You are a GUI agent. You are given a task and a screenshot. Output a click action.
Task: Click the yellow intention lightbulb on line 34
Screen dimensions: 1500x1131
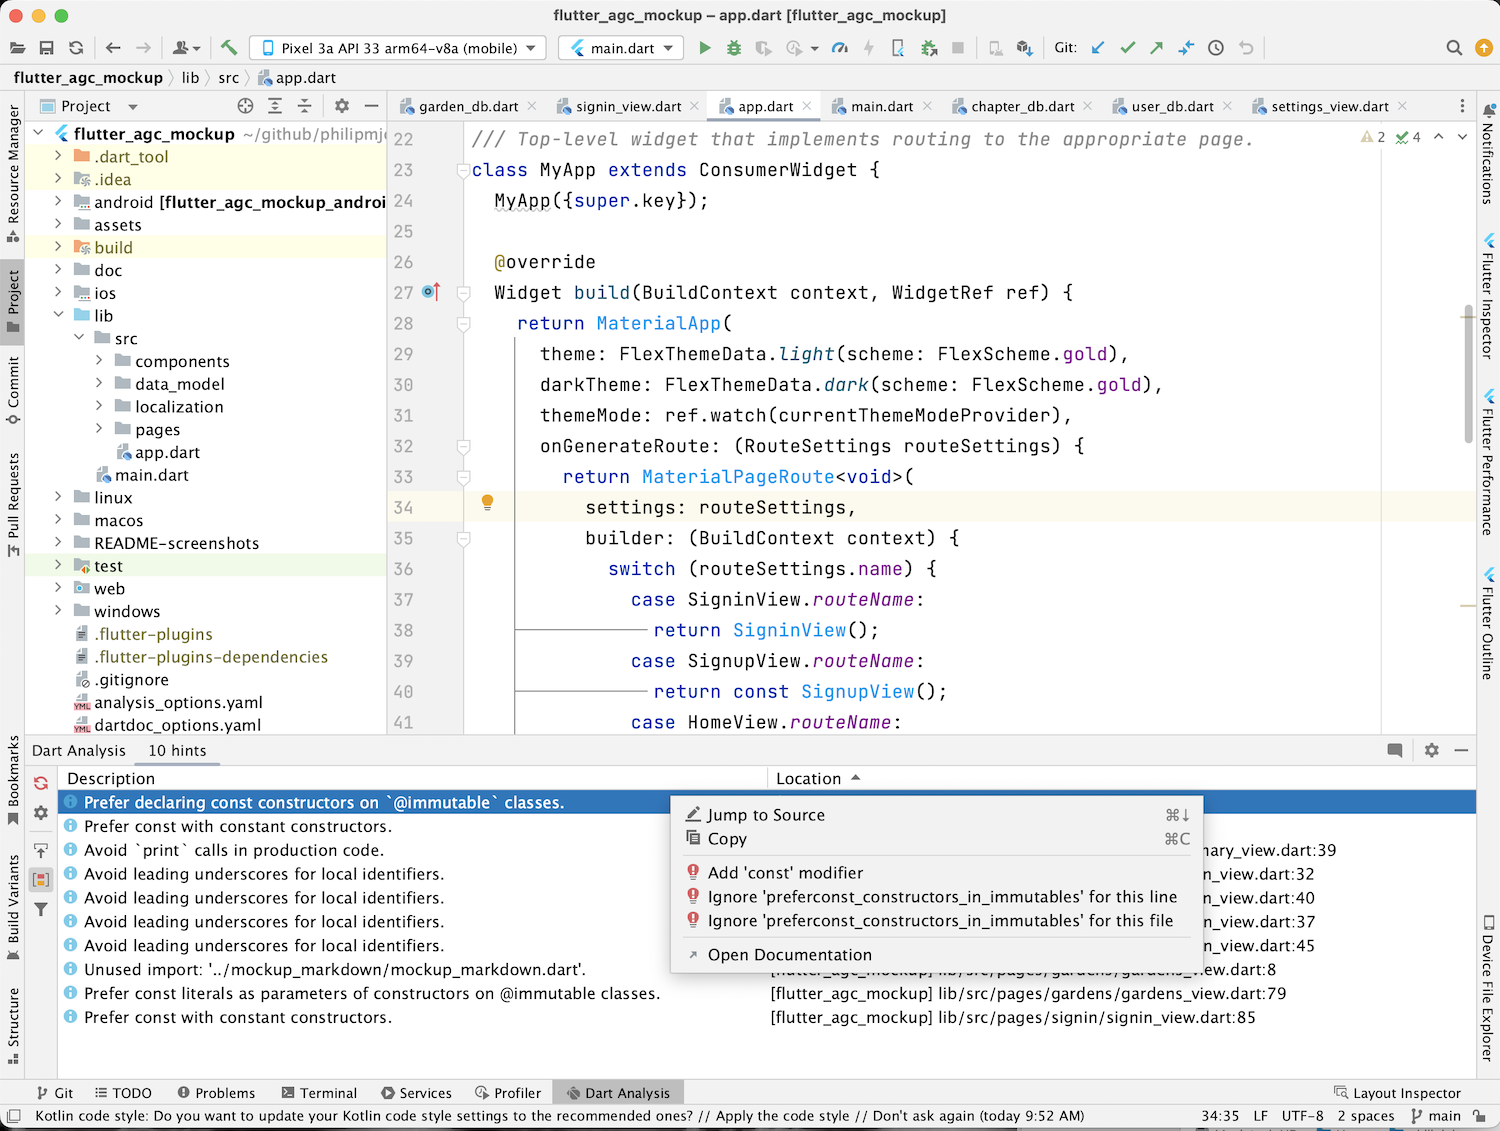tap(487, 503)
